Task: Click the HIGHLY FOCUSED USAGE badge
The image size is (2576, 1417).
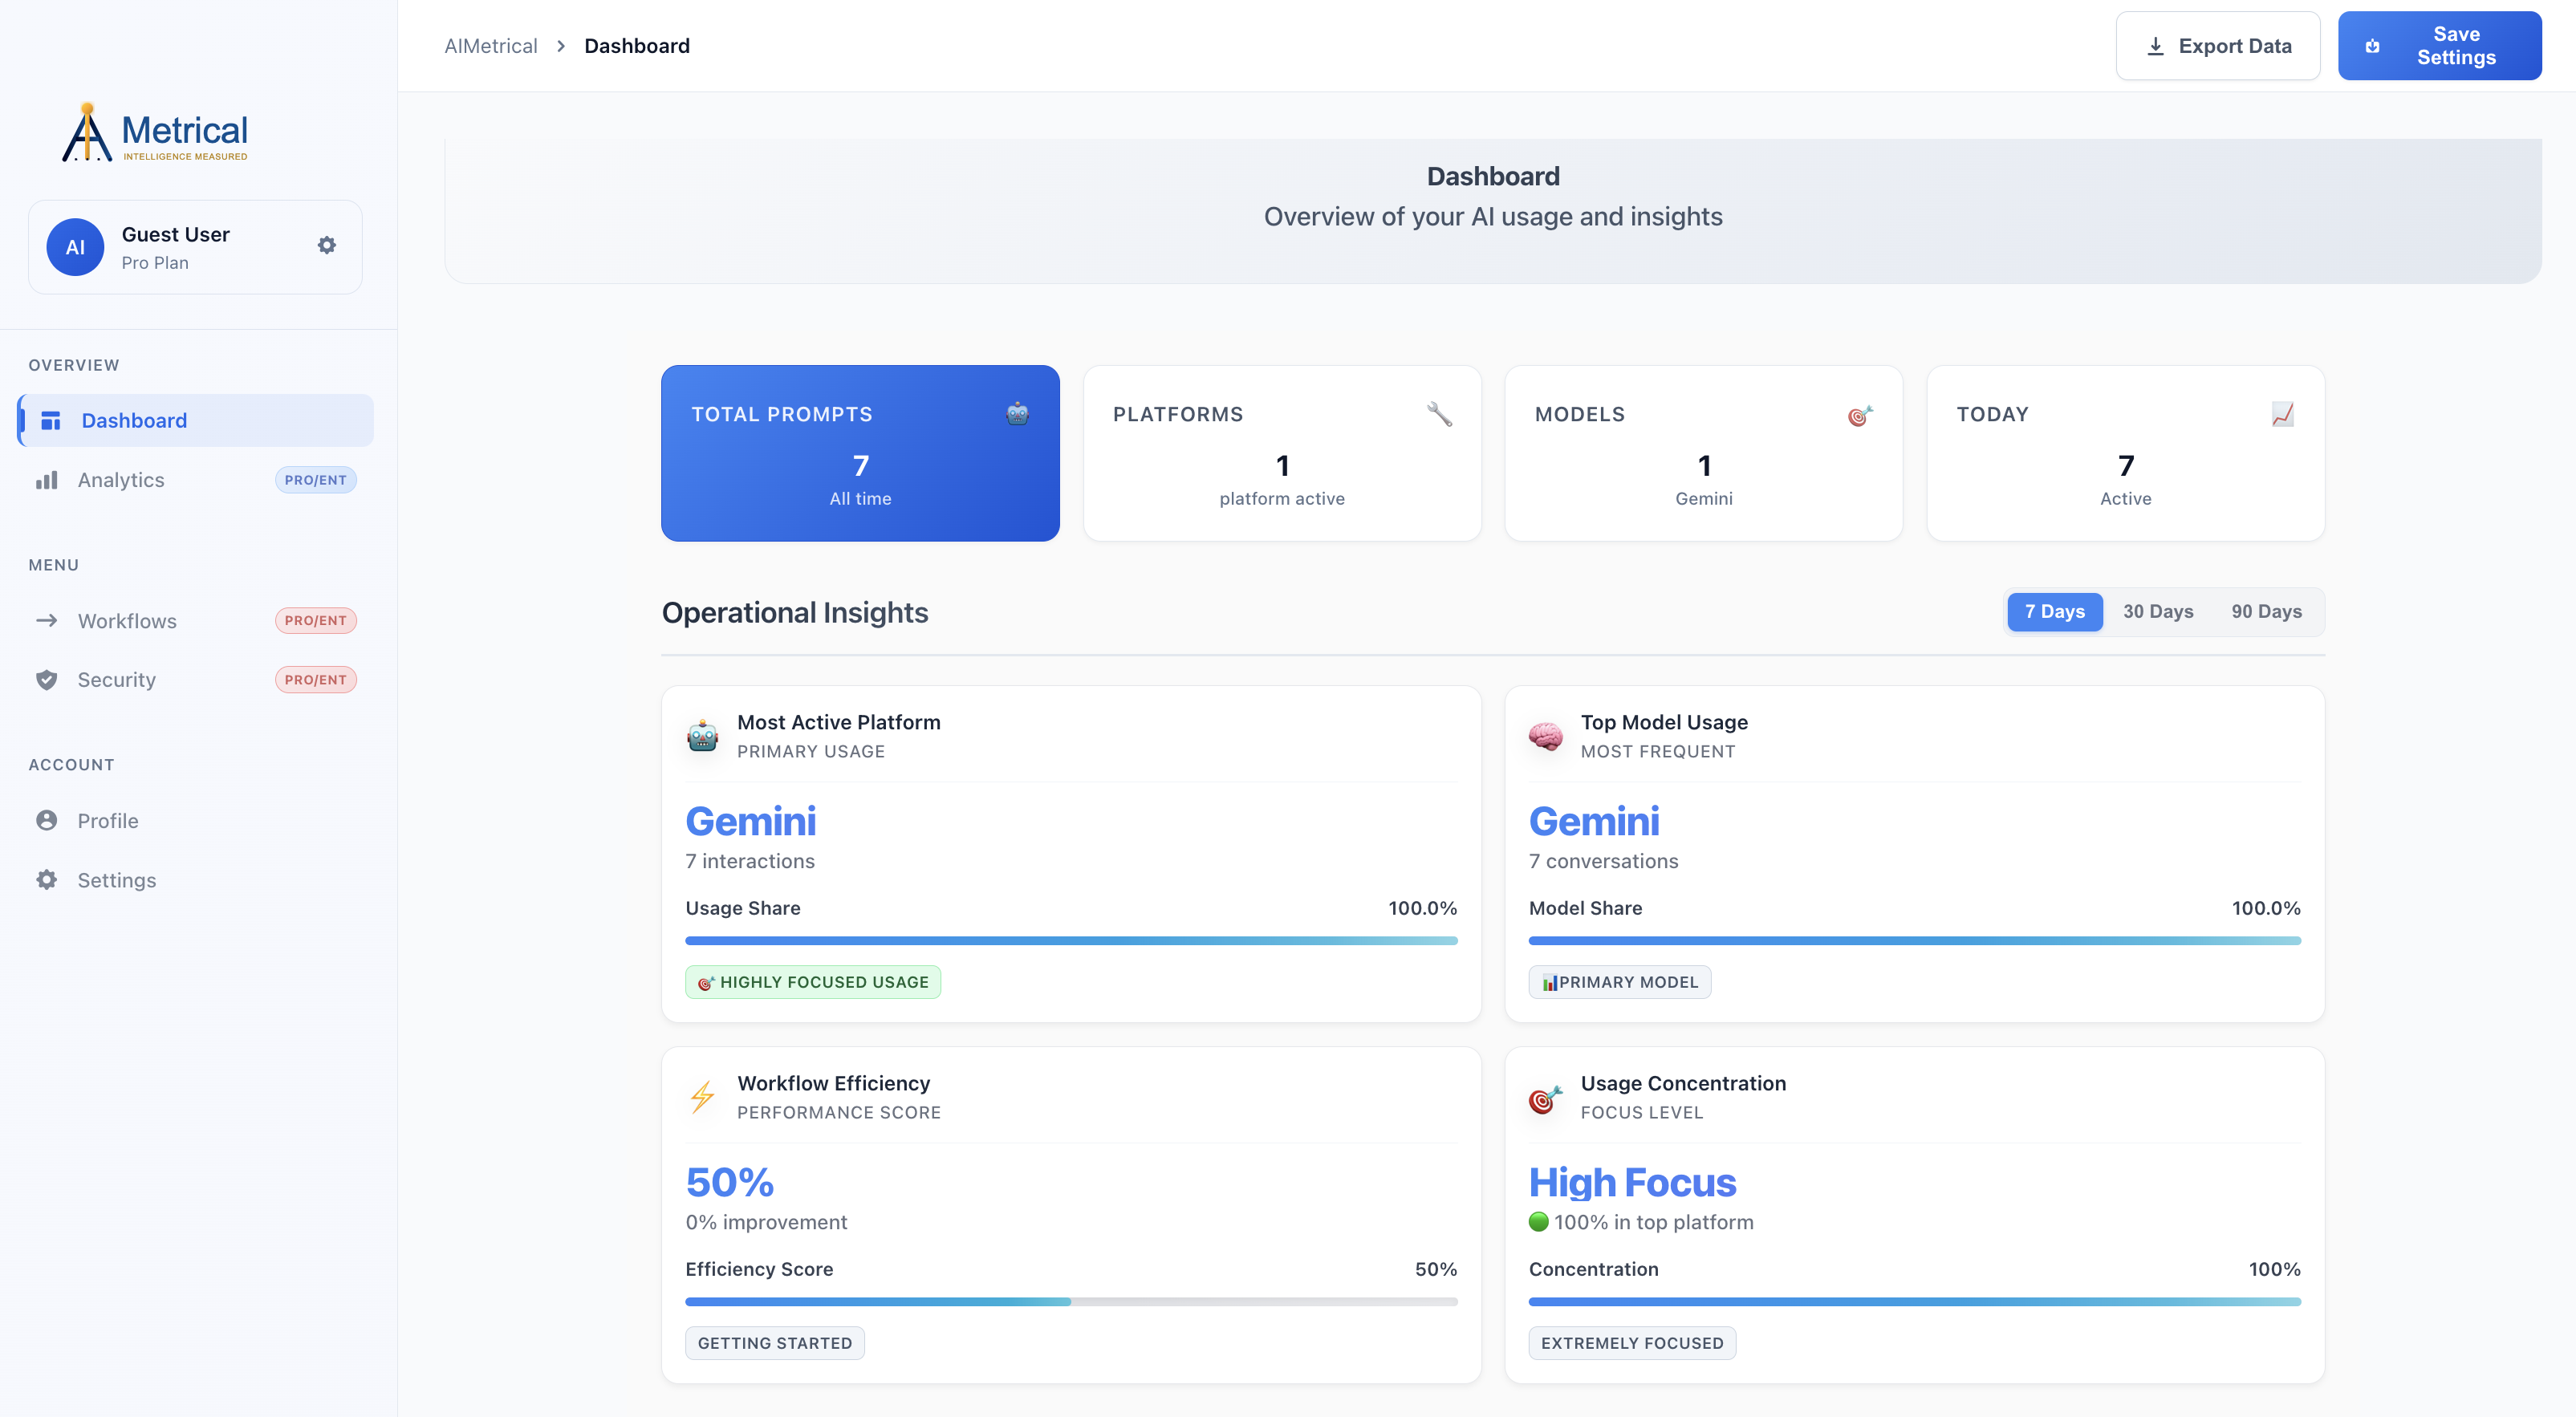Action: (x=812, y=982)
